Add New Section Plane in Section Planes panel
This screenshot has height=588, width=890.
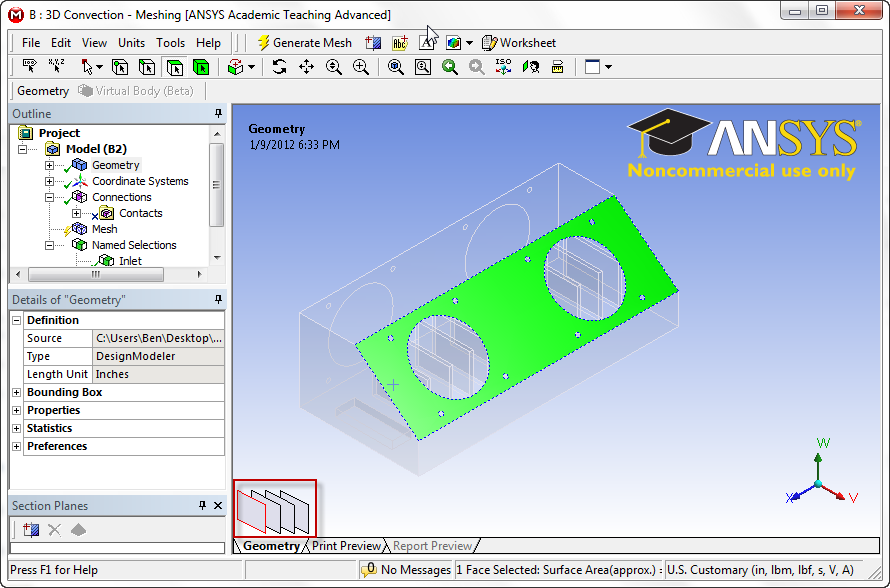(x=31, y=530)
